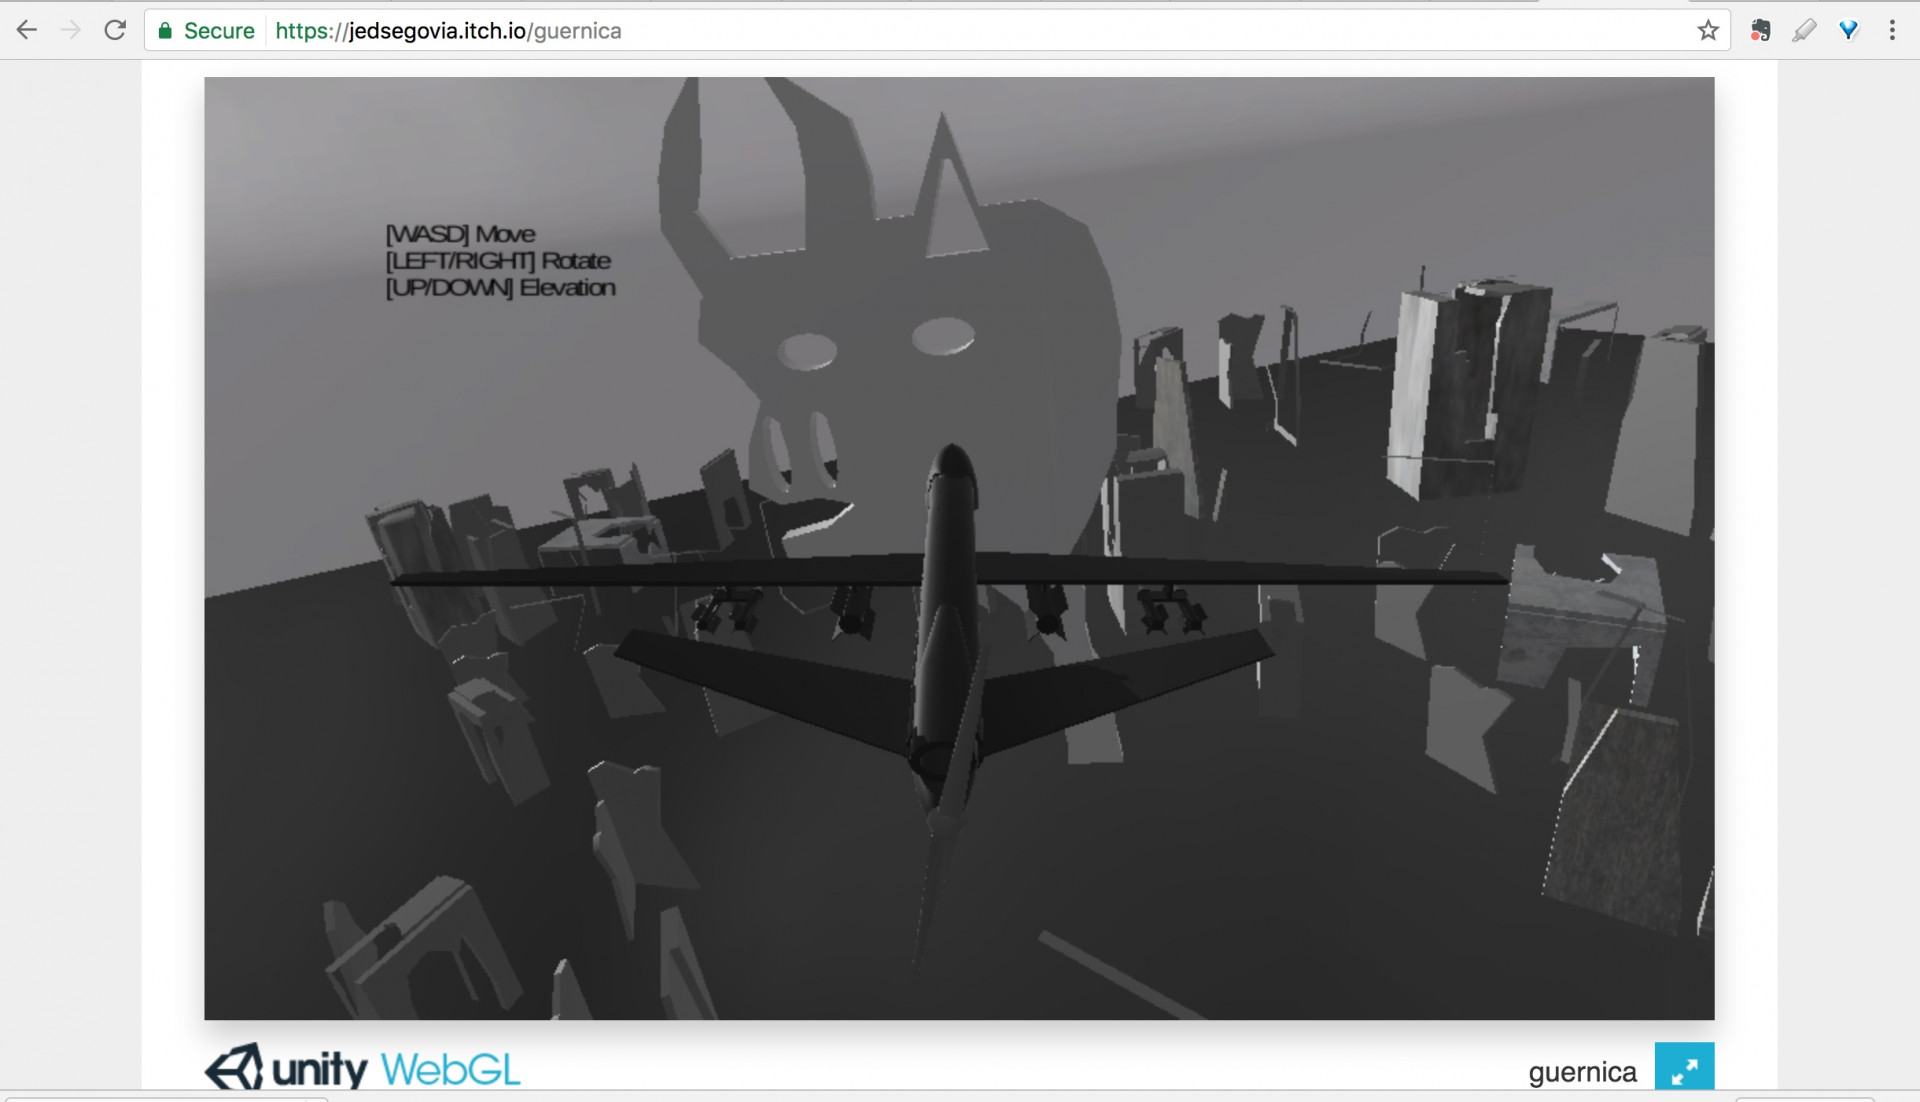Click the green Secure padlock icon
This screenshot has width=1920, height=1102.
click(x=165, y=31)
